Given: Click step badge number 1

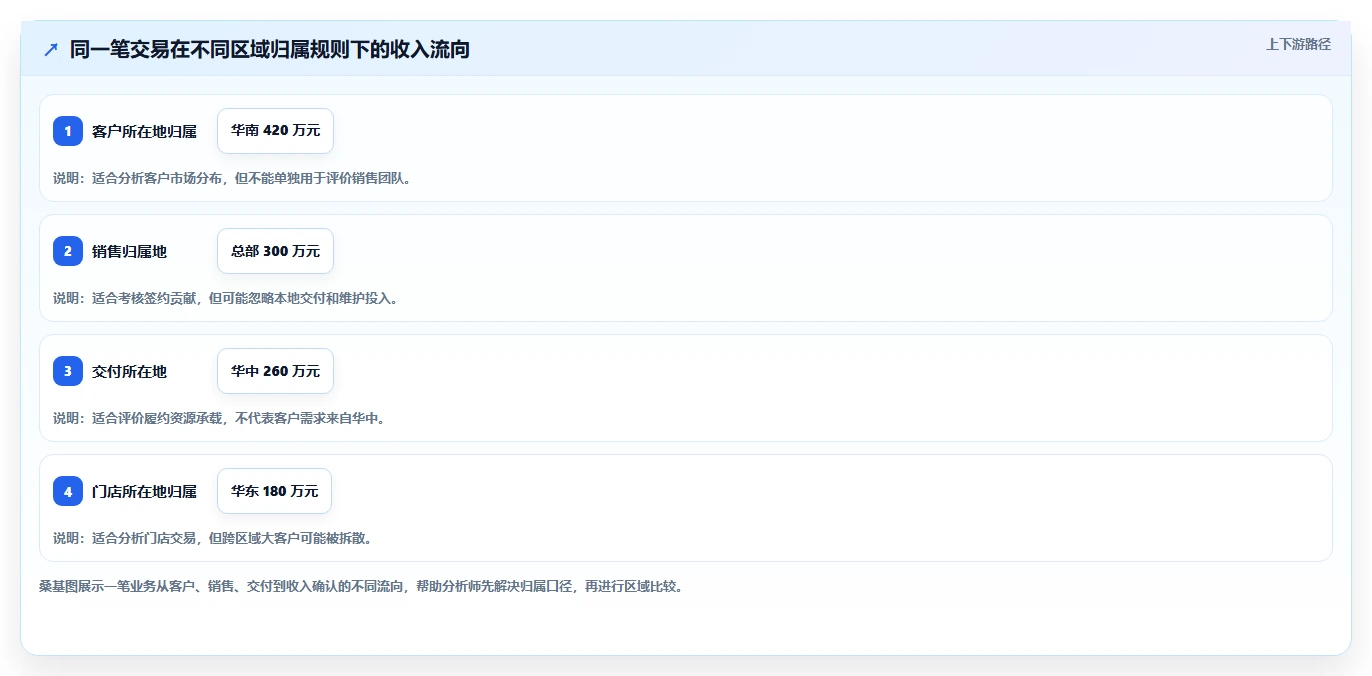Looking at the screenshot, I should [68, 131].
